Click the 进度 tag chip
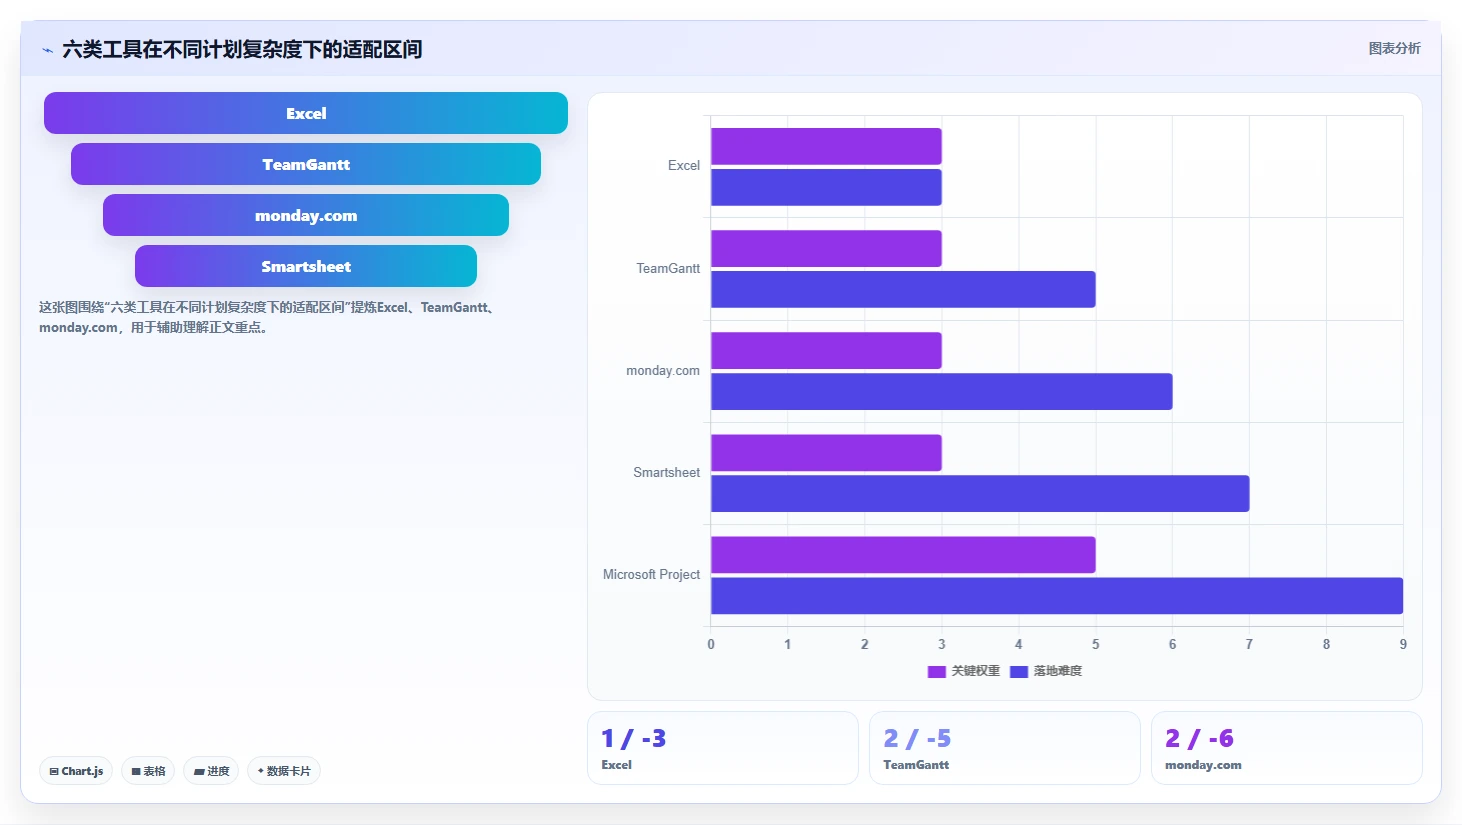Screen dimensions: 1462x825 point(211,771)
